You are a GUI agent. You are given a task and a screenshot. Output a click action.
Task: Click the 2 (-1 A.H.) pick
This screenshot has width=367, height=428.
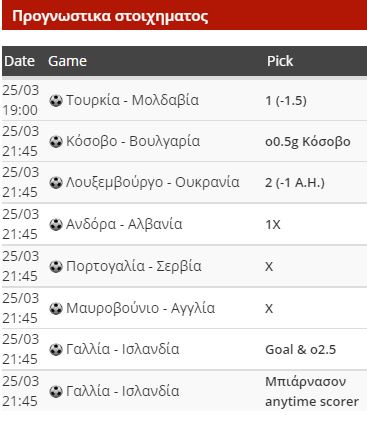pyautogui.click(x=295, y=183)
